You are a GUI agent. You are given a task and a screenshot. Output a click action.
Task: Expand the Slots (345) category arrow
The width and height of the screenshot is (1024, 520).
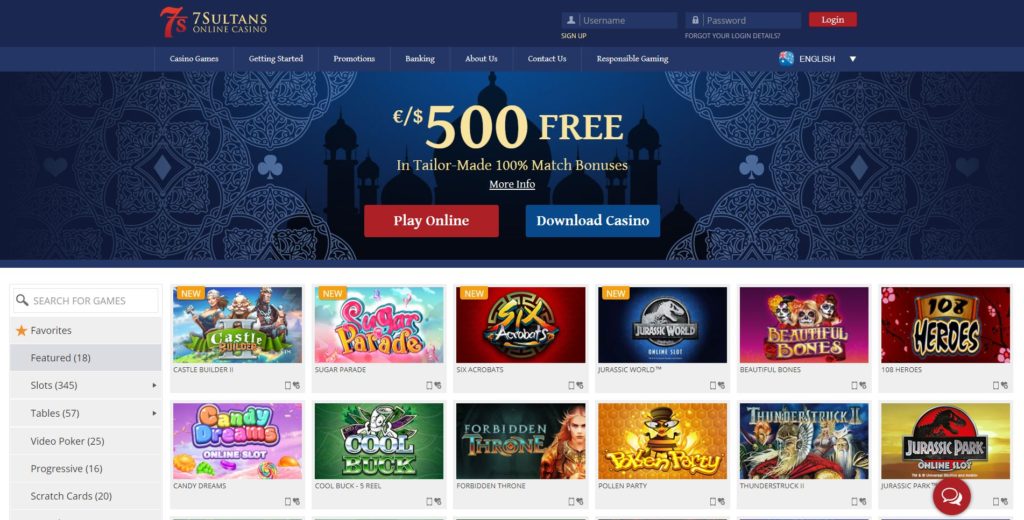point(154,385)
